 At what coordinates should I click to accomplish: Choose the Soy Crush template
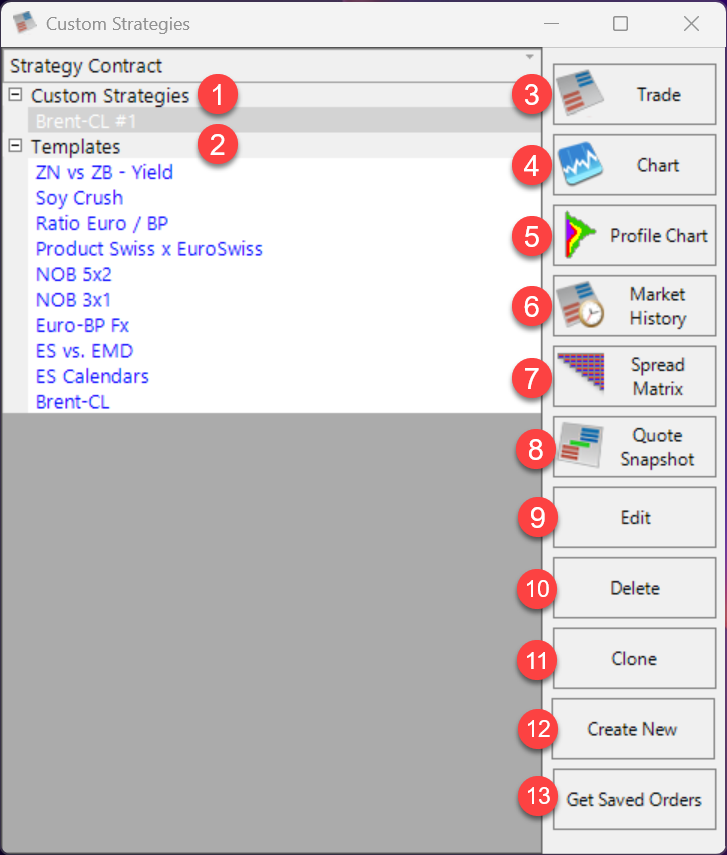[x=79, y=198]
